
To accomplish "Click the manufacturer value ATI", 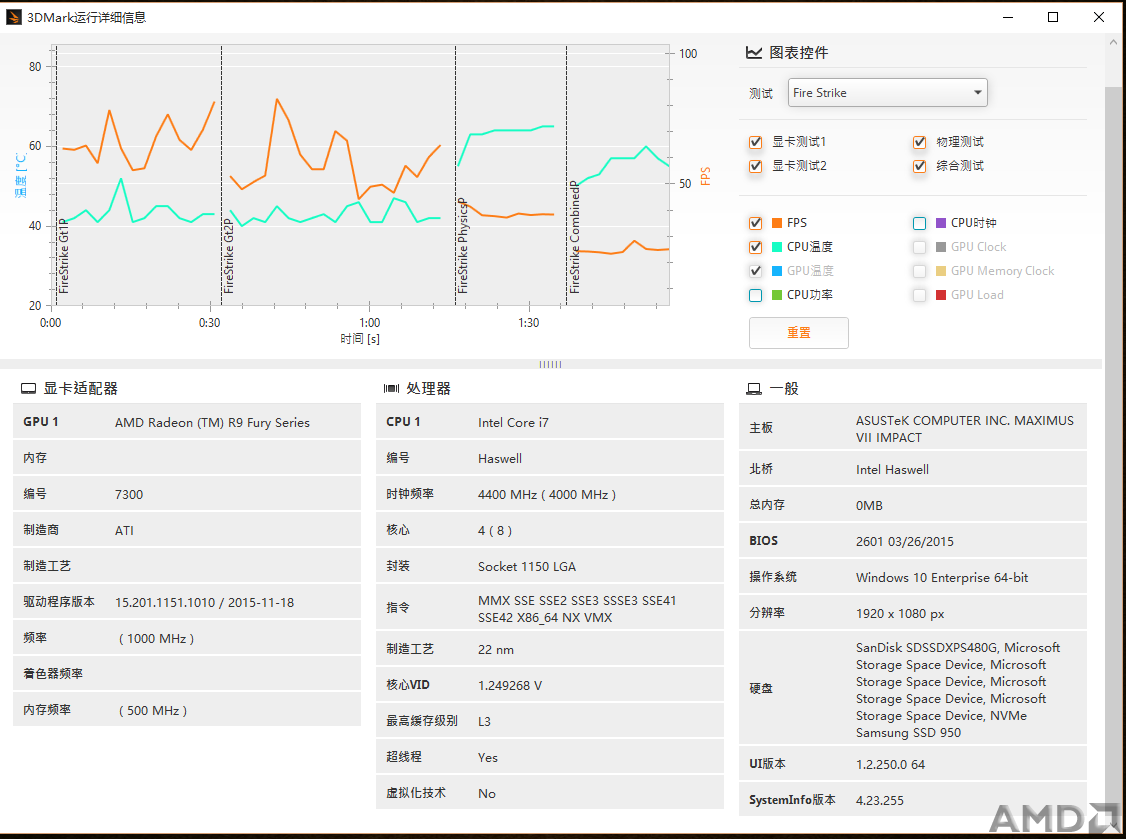I will click(124, 531).
